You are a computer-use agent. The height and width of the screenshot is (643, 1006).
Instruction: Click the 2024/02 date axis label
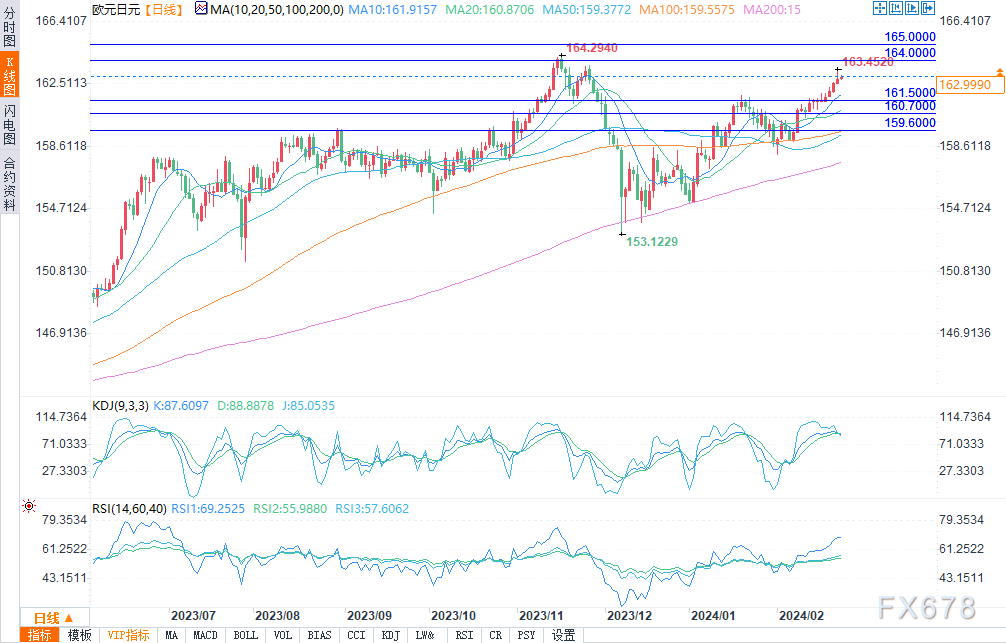tap(801, 615)
